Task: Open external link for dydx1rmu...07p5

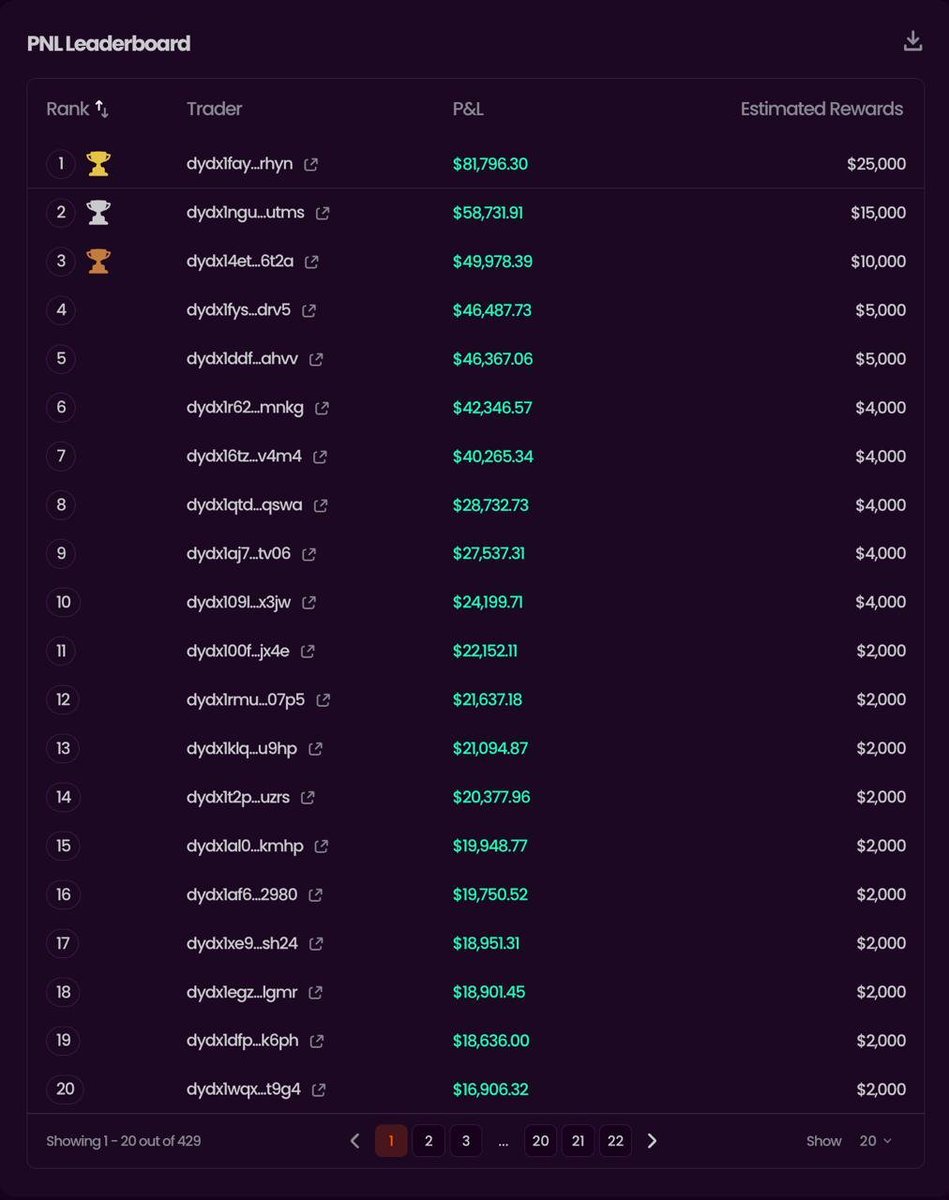Action: pyautogui.click(x=323, y=700)
